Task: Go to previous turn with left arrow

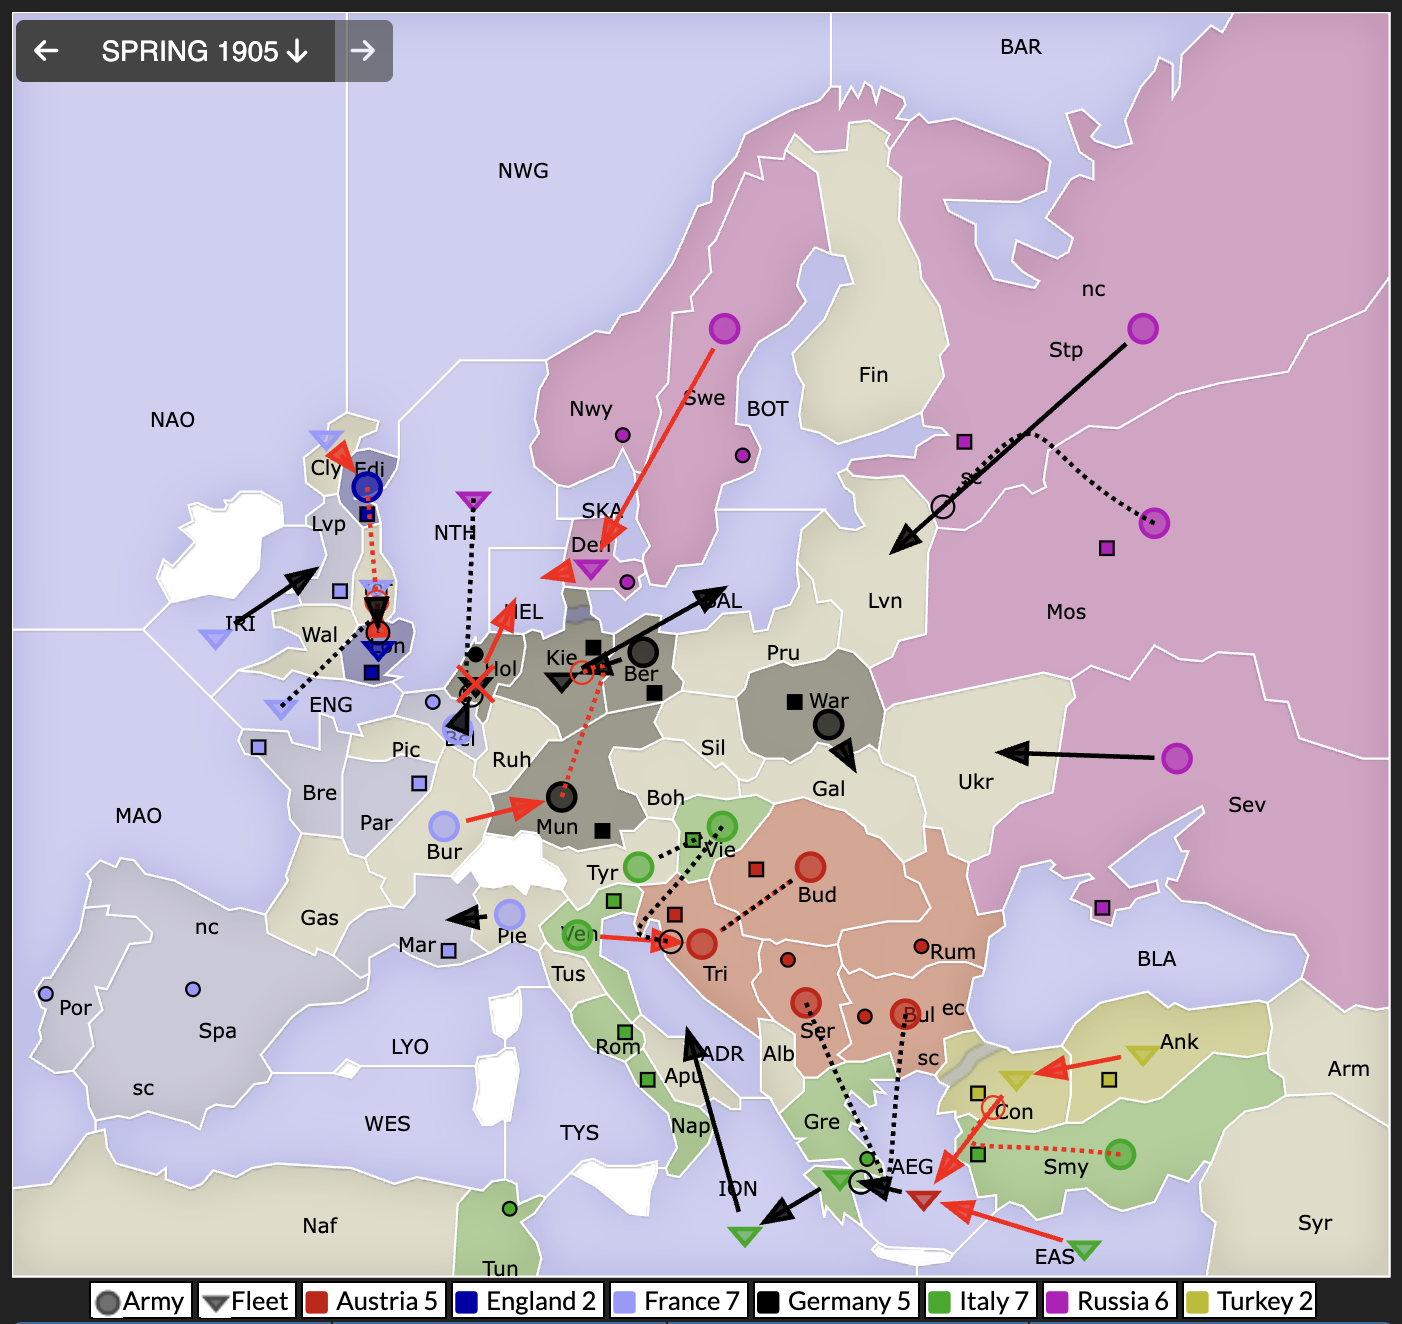Action: [x=46, y=51]
